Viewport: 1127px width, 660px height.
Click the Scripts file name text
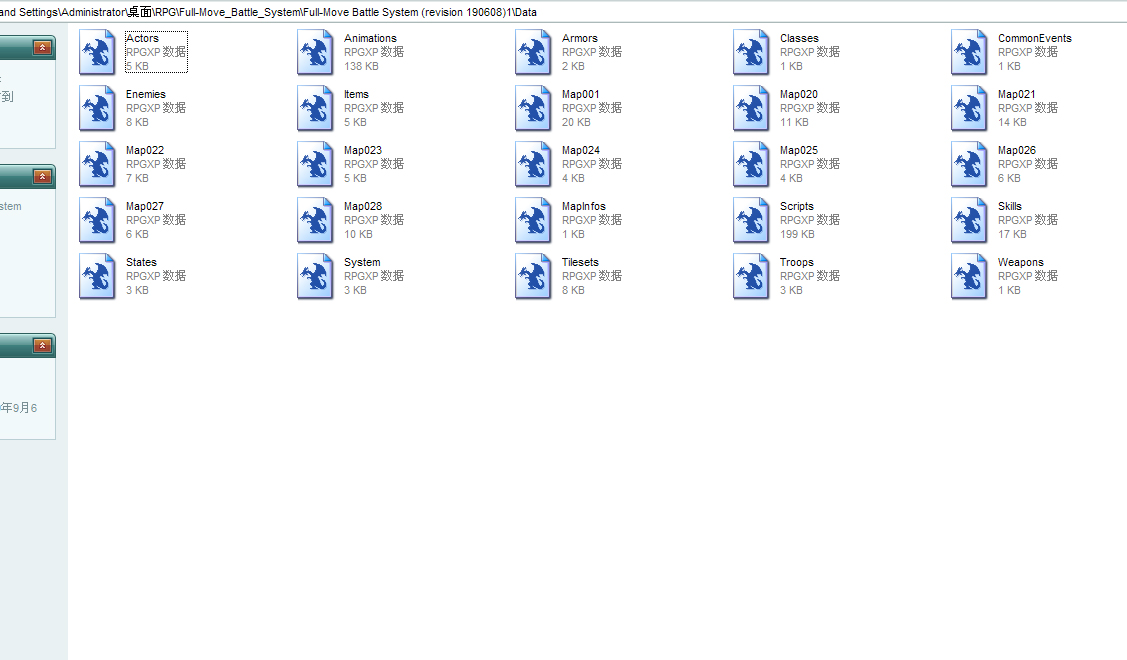[796, 206]
